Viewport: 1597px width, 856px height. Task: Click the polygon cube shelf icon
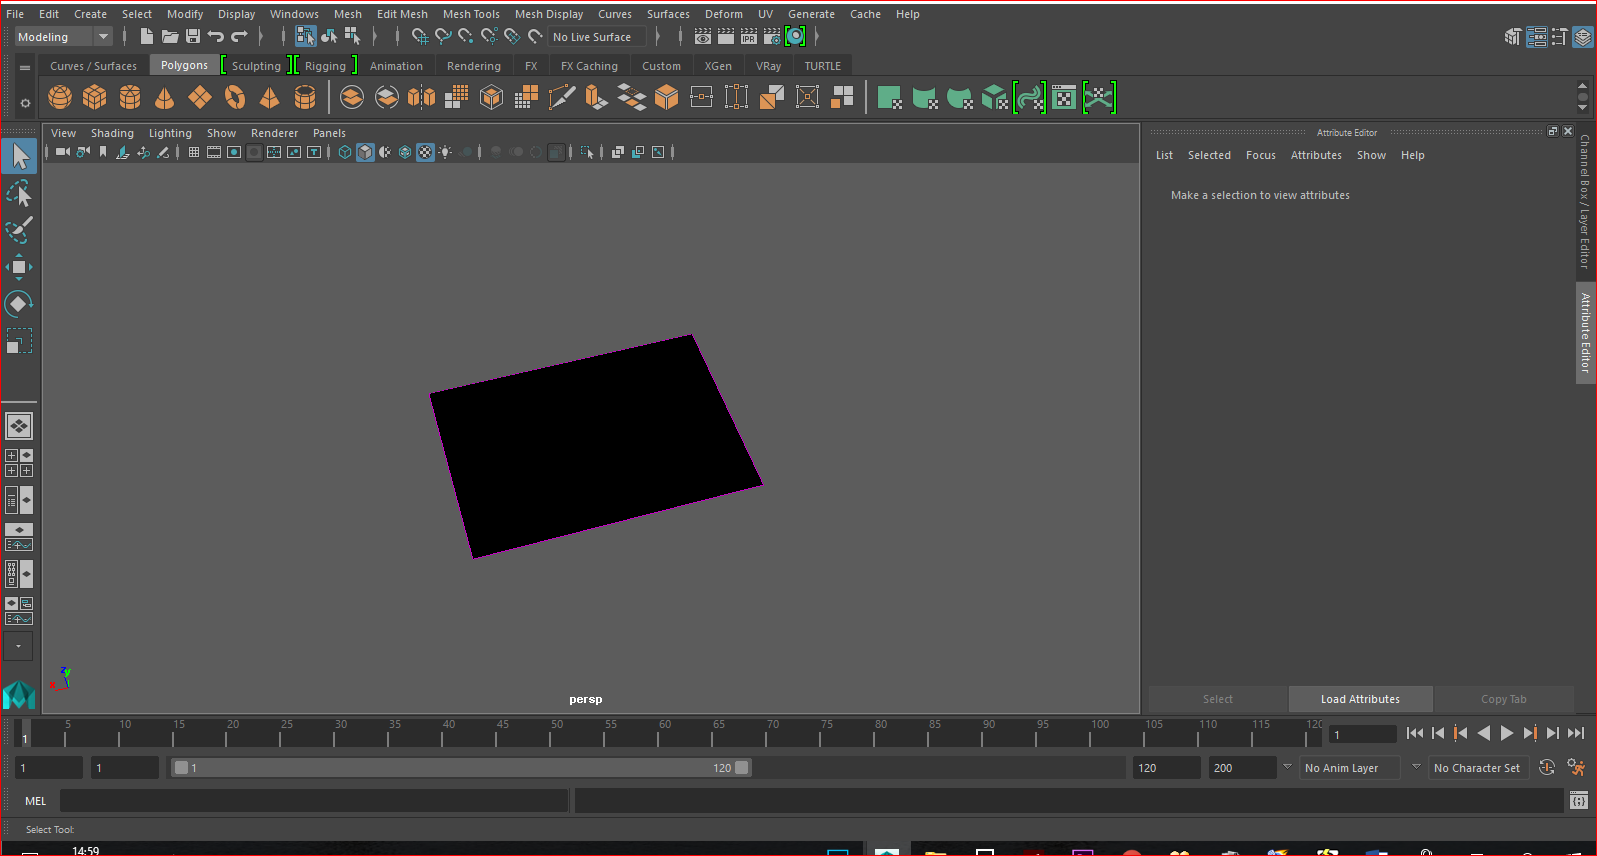pos(95,97)
